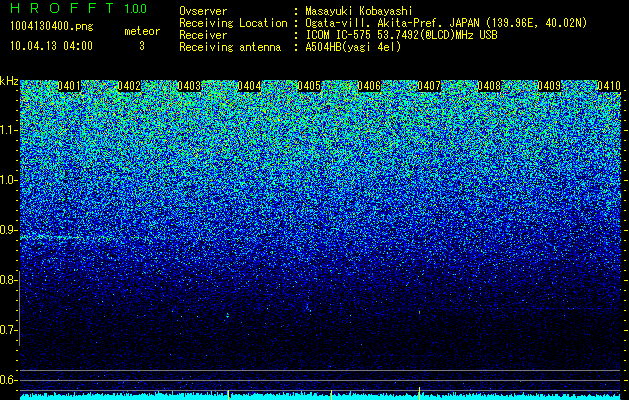Viewport: 629px width, 400px height.
Task: Click the yellow meteor marker between 0405 and 0406
Action: [331, 394]
